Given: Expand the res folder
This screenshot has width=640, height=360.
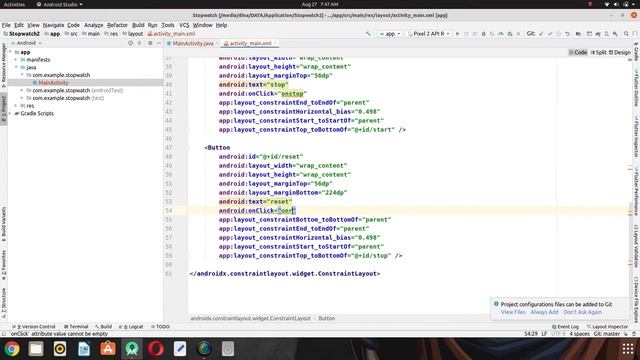Looking at the screenshot, I should (x=16, y=106).
